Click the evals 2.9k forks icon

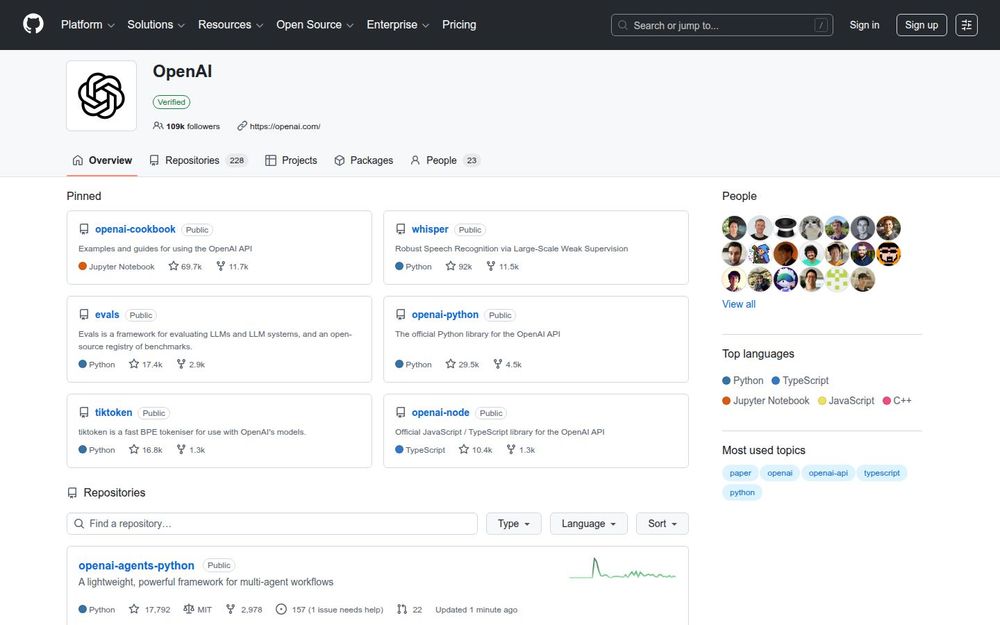click(181, 364)
